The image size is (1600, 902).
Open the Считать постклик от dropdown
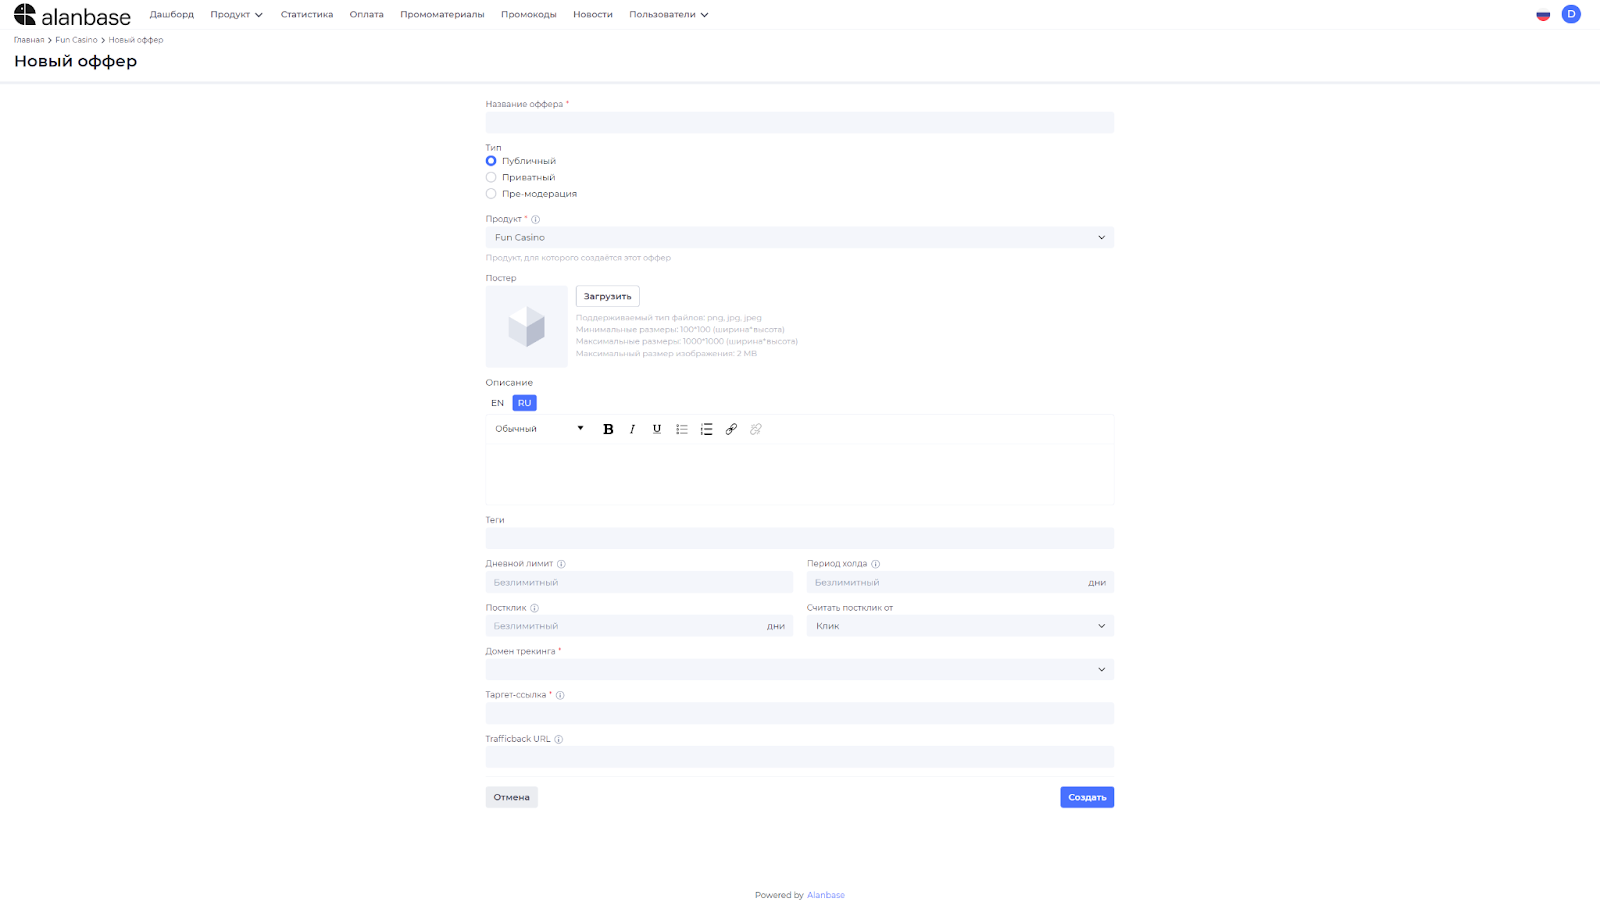coord(959,626)
